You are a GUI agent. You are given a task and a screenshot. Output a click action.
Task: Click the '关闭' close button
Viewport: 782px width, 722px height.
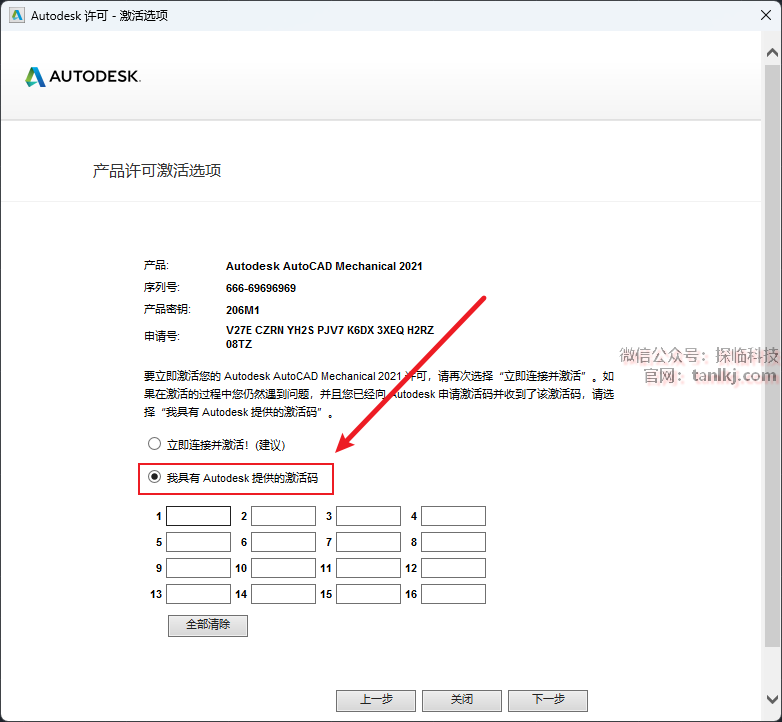462,700
